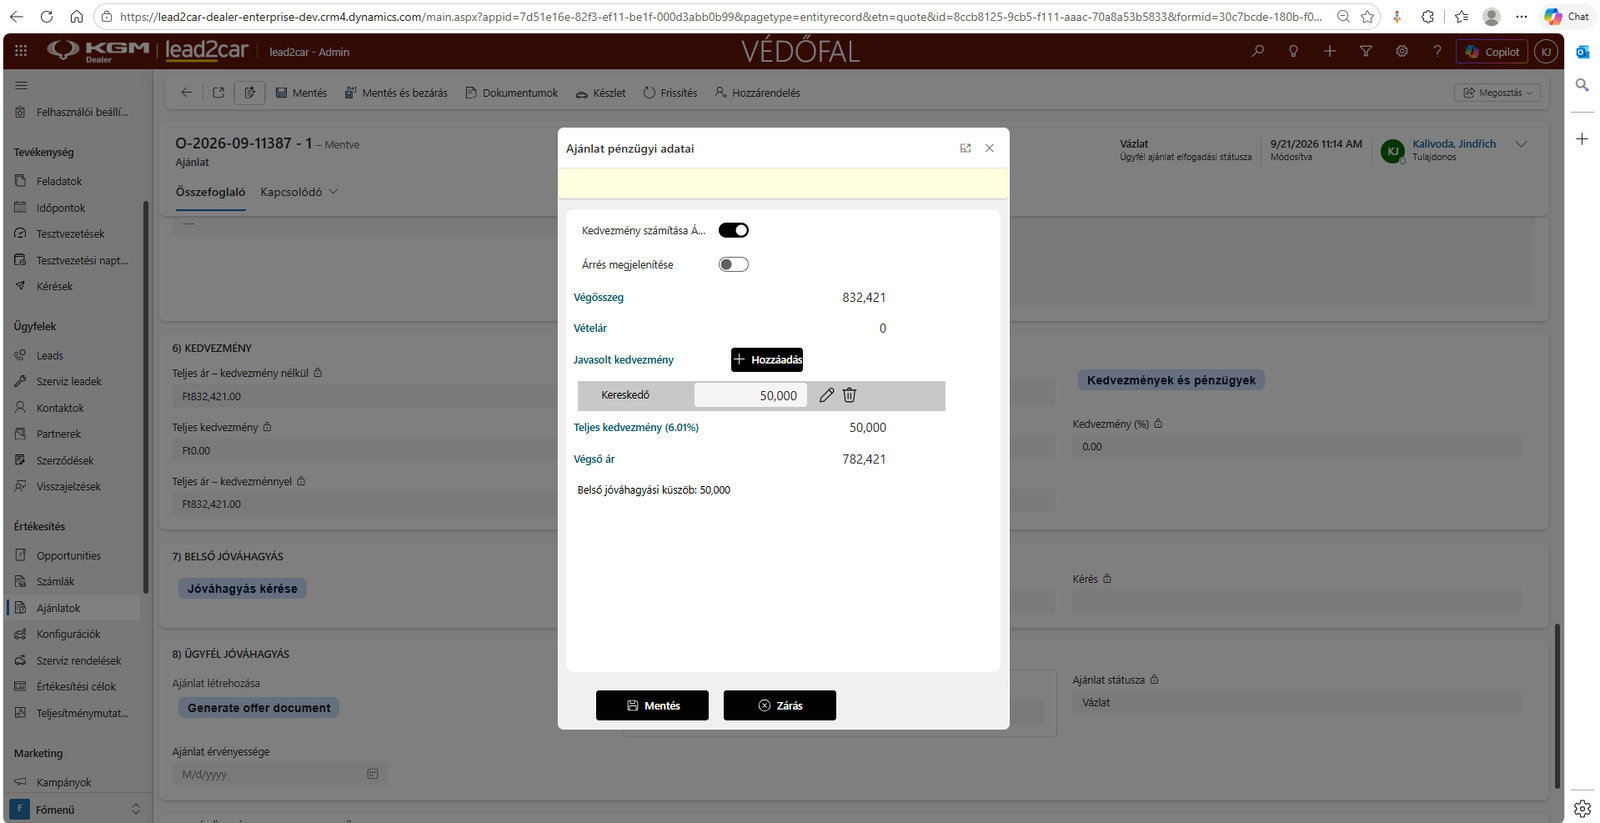Click the Hozzáadás button
1600x823 pixels.
(767, 359)
